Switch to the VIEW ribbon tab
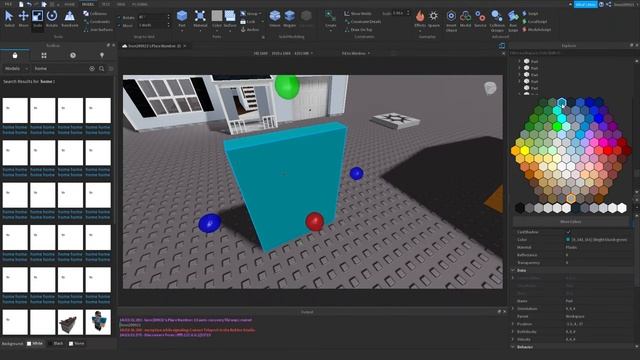The image size is (640, 360). pyautogui.click(x=121, y=4)
